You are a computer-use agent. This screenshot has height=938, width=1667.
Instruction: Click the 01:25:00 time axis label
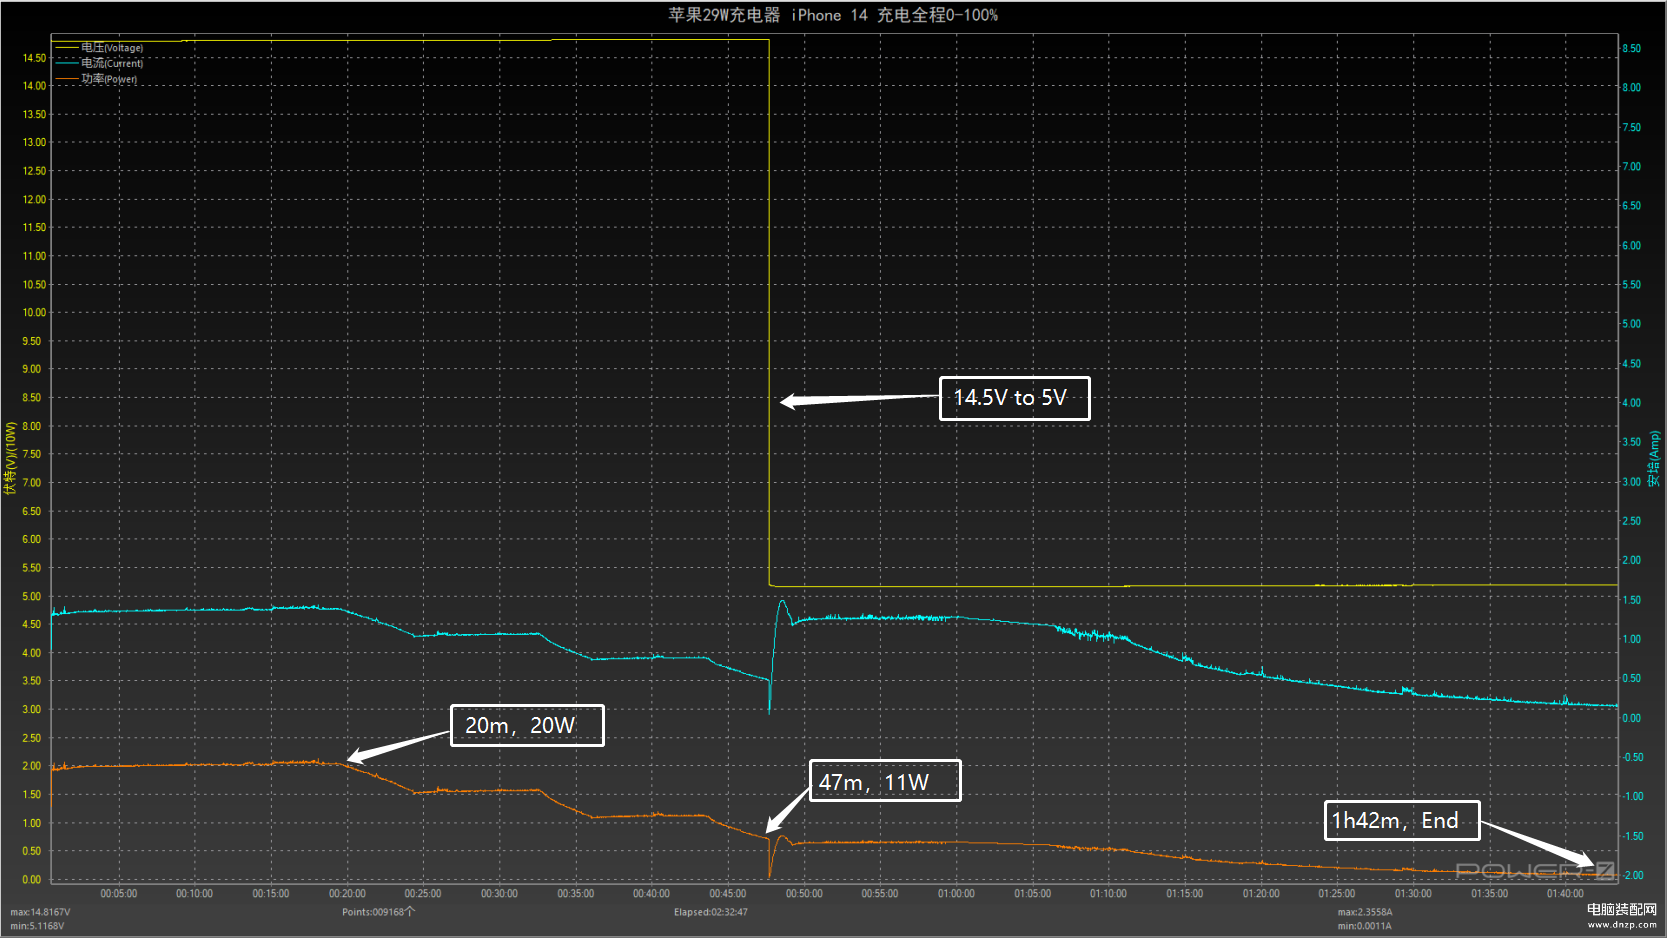coord(1337,894)
